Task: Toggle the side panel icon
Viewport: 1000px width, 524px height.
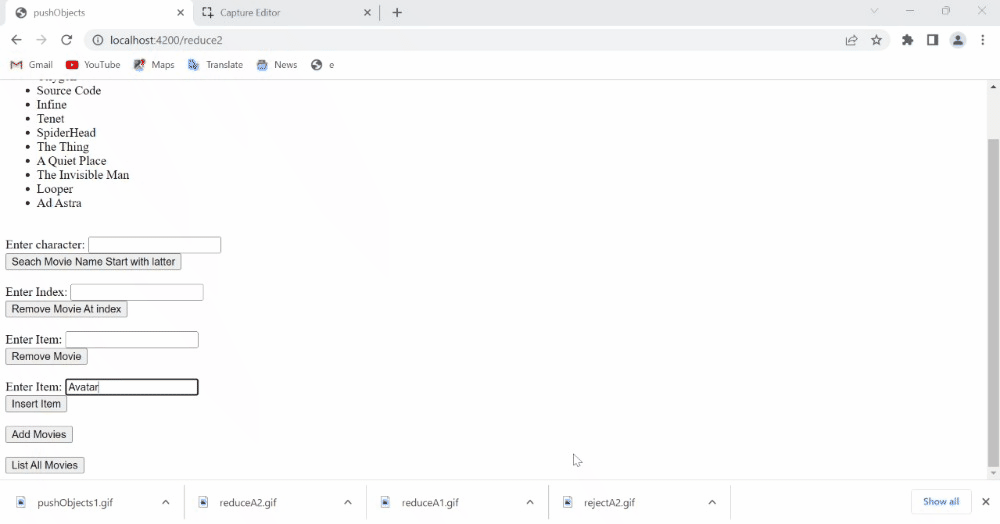Action: click(932, 40)
